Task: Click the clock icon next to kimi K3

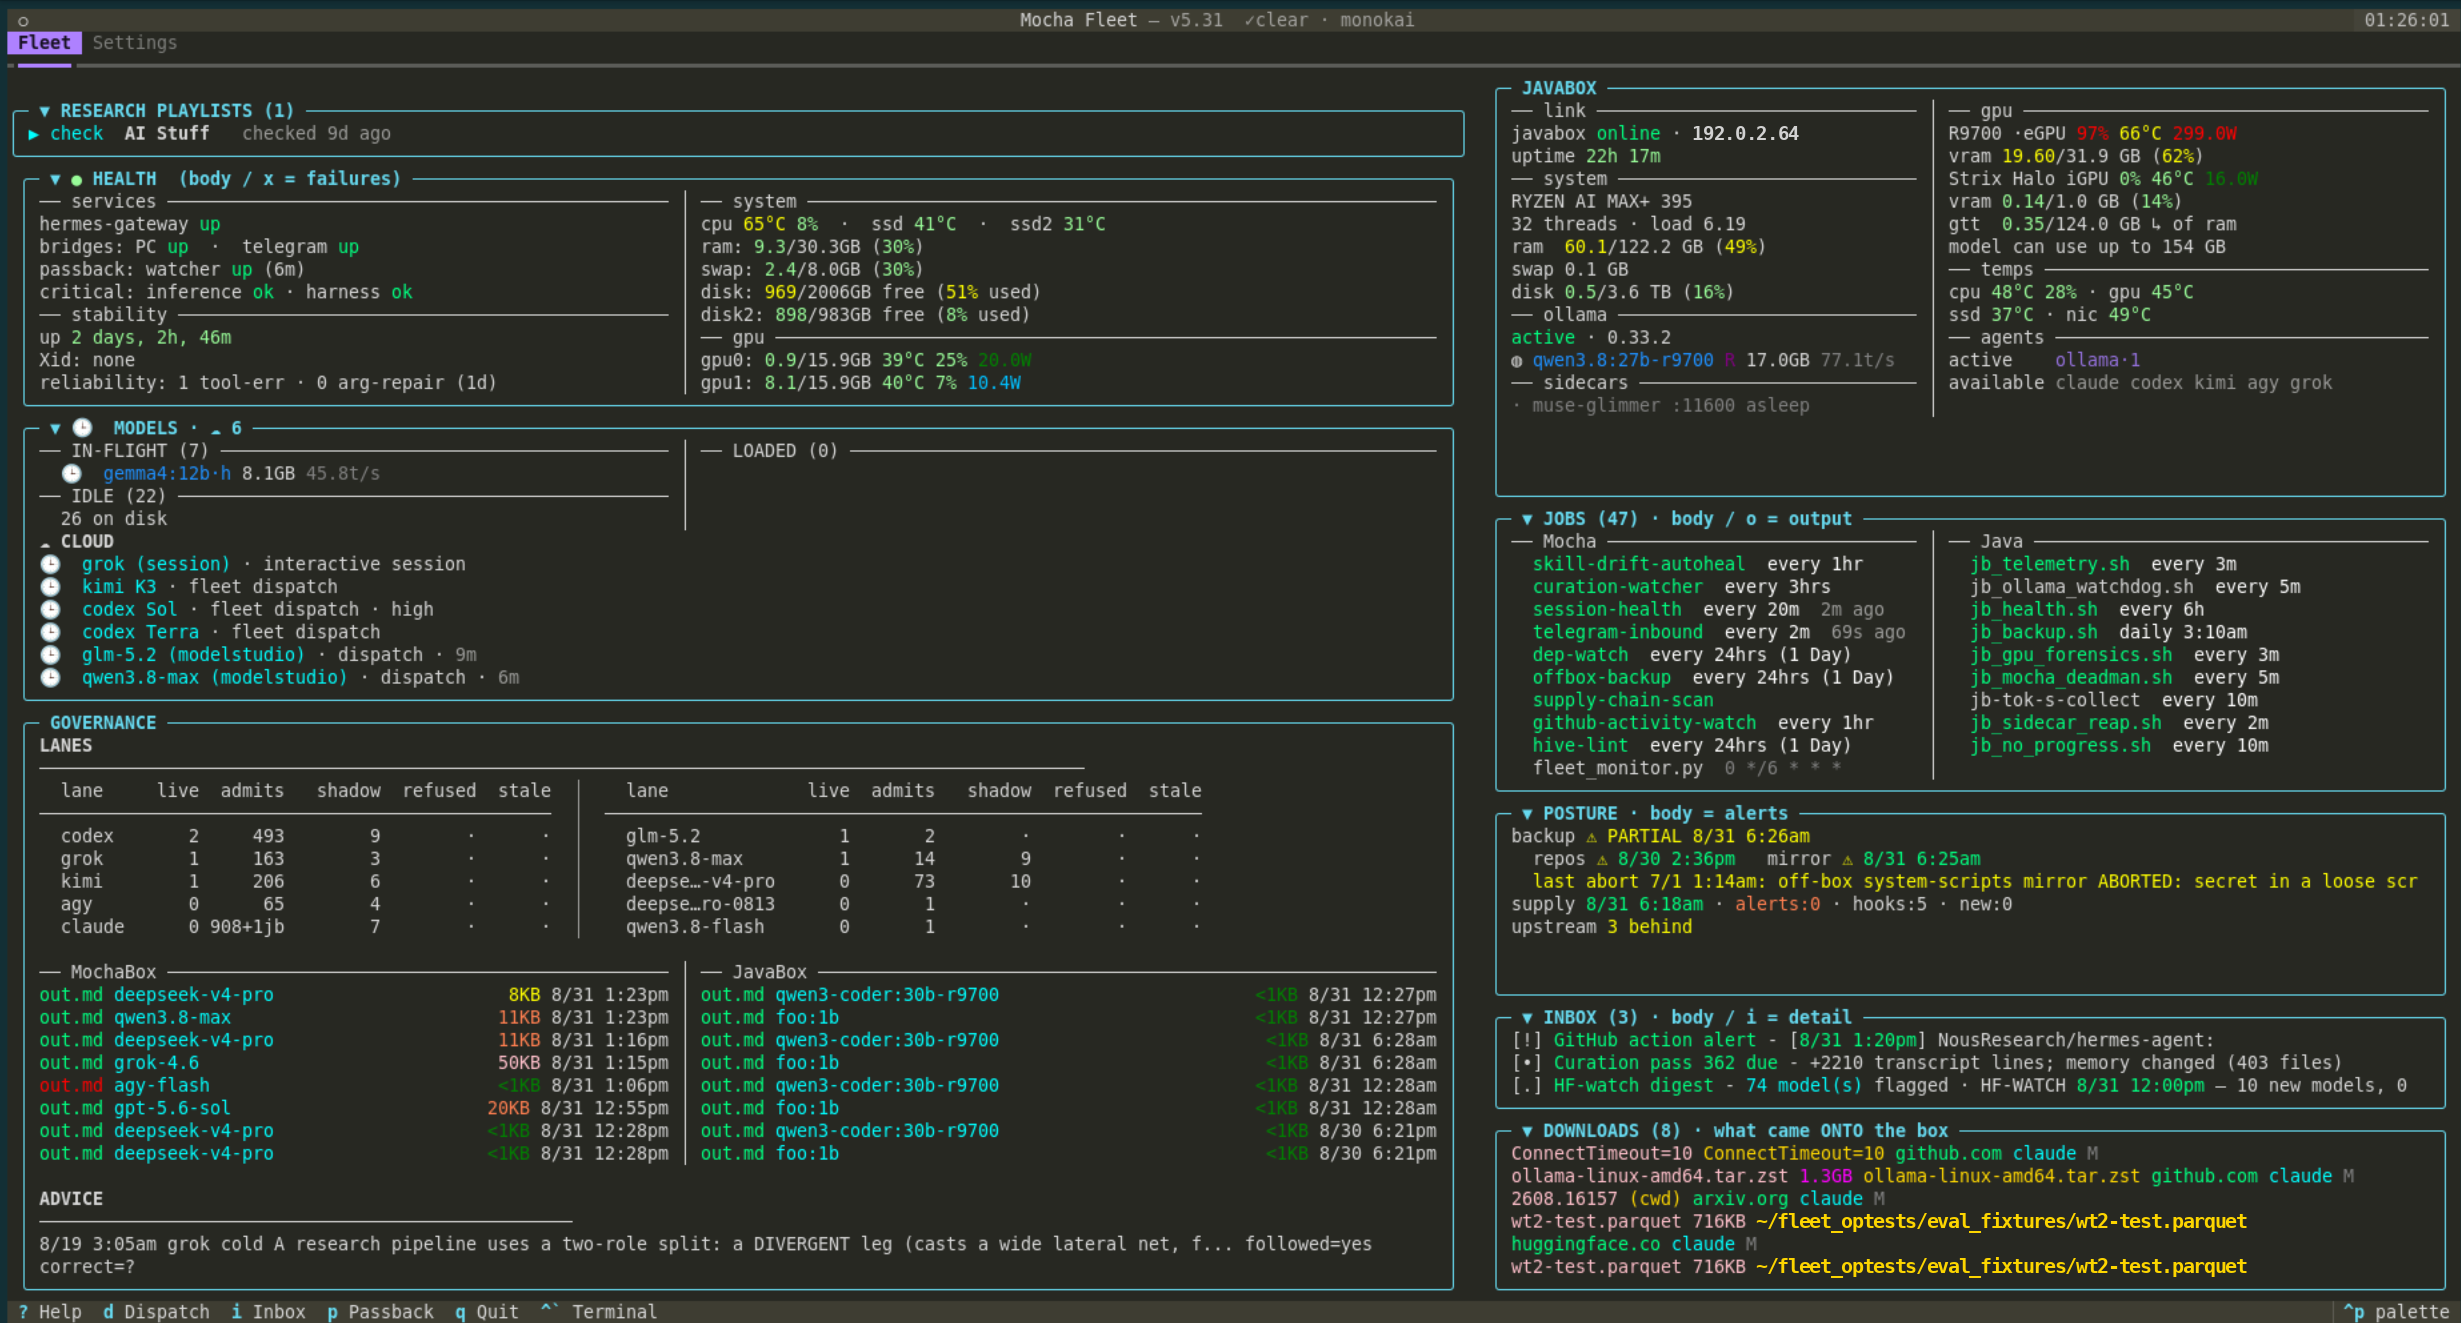Action: coord(50,587)
